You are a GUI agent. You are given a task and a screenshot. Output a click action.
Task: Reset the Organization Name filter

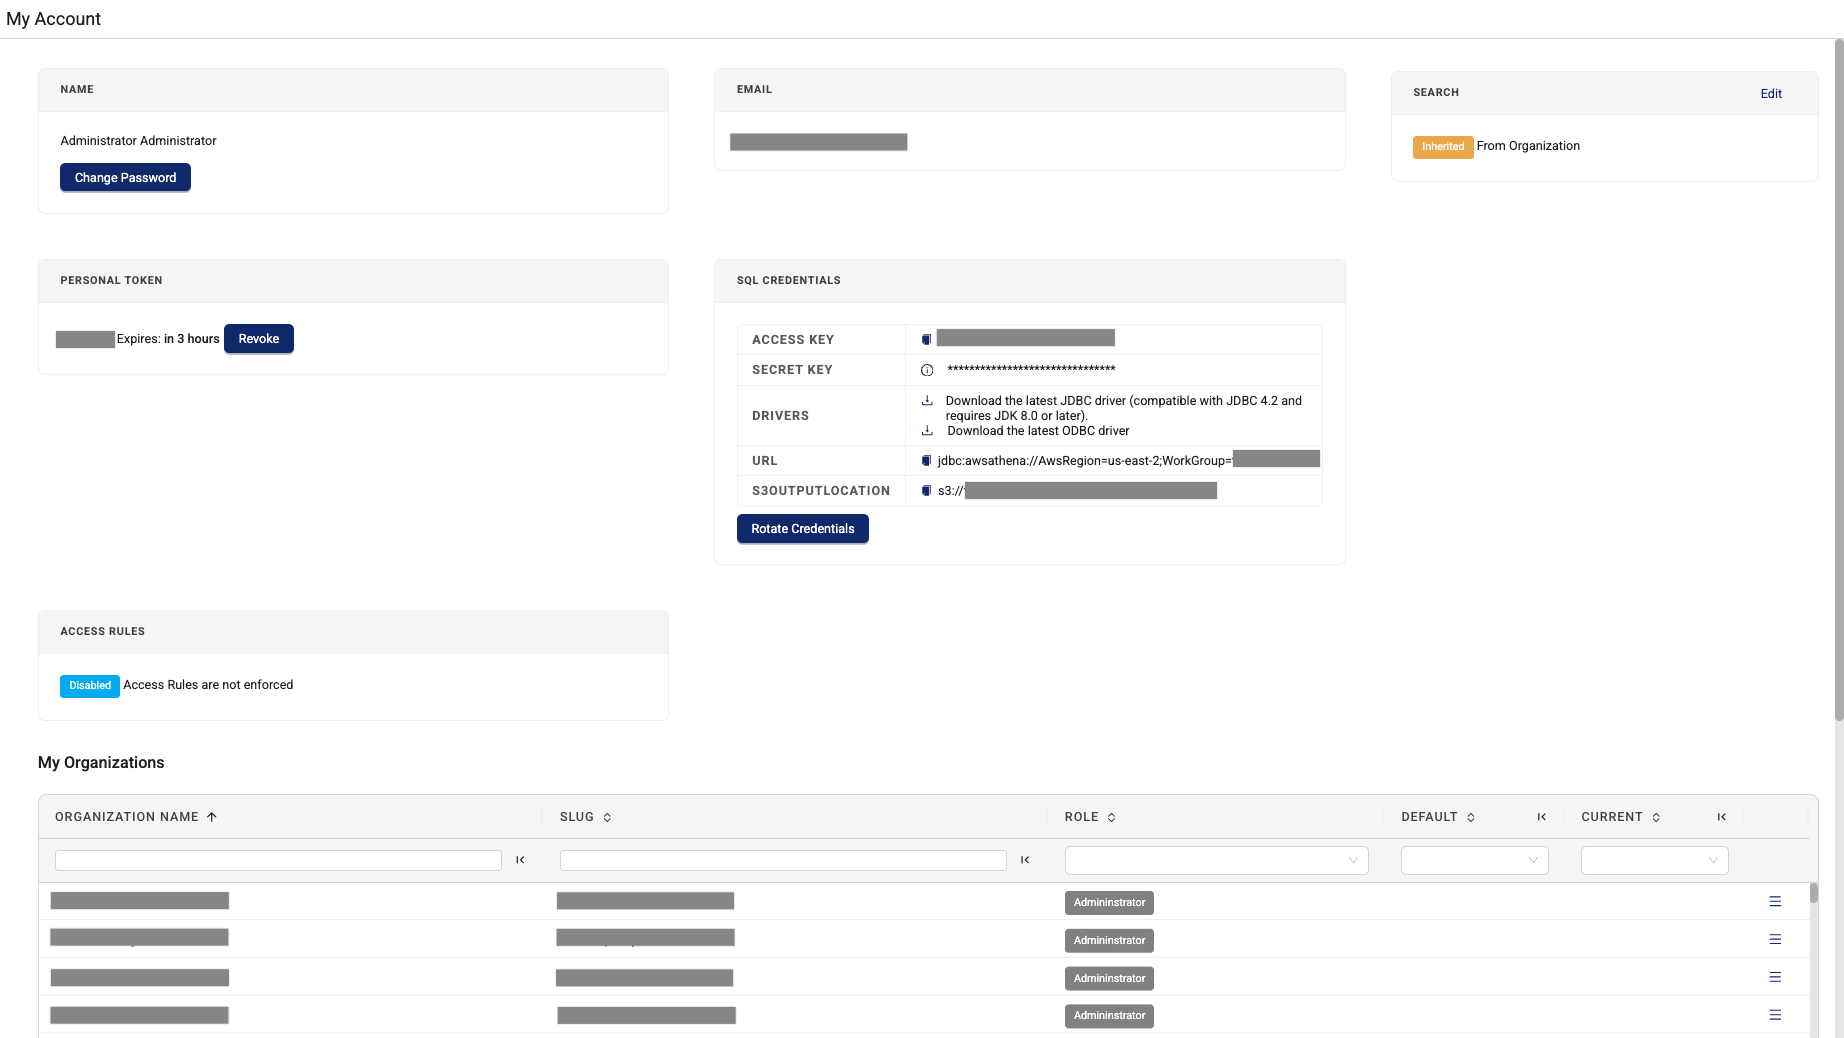(520, 860)
